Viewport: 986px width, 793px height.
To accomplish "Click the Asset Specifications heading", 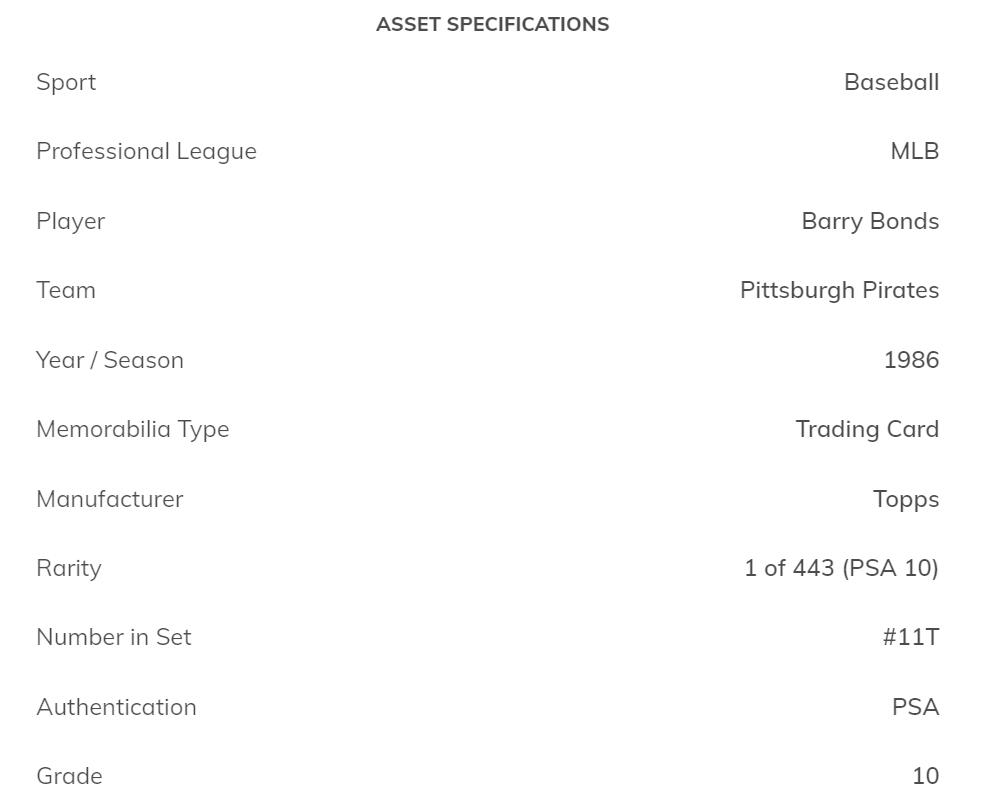I will [492, 24].
